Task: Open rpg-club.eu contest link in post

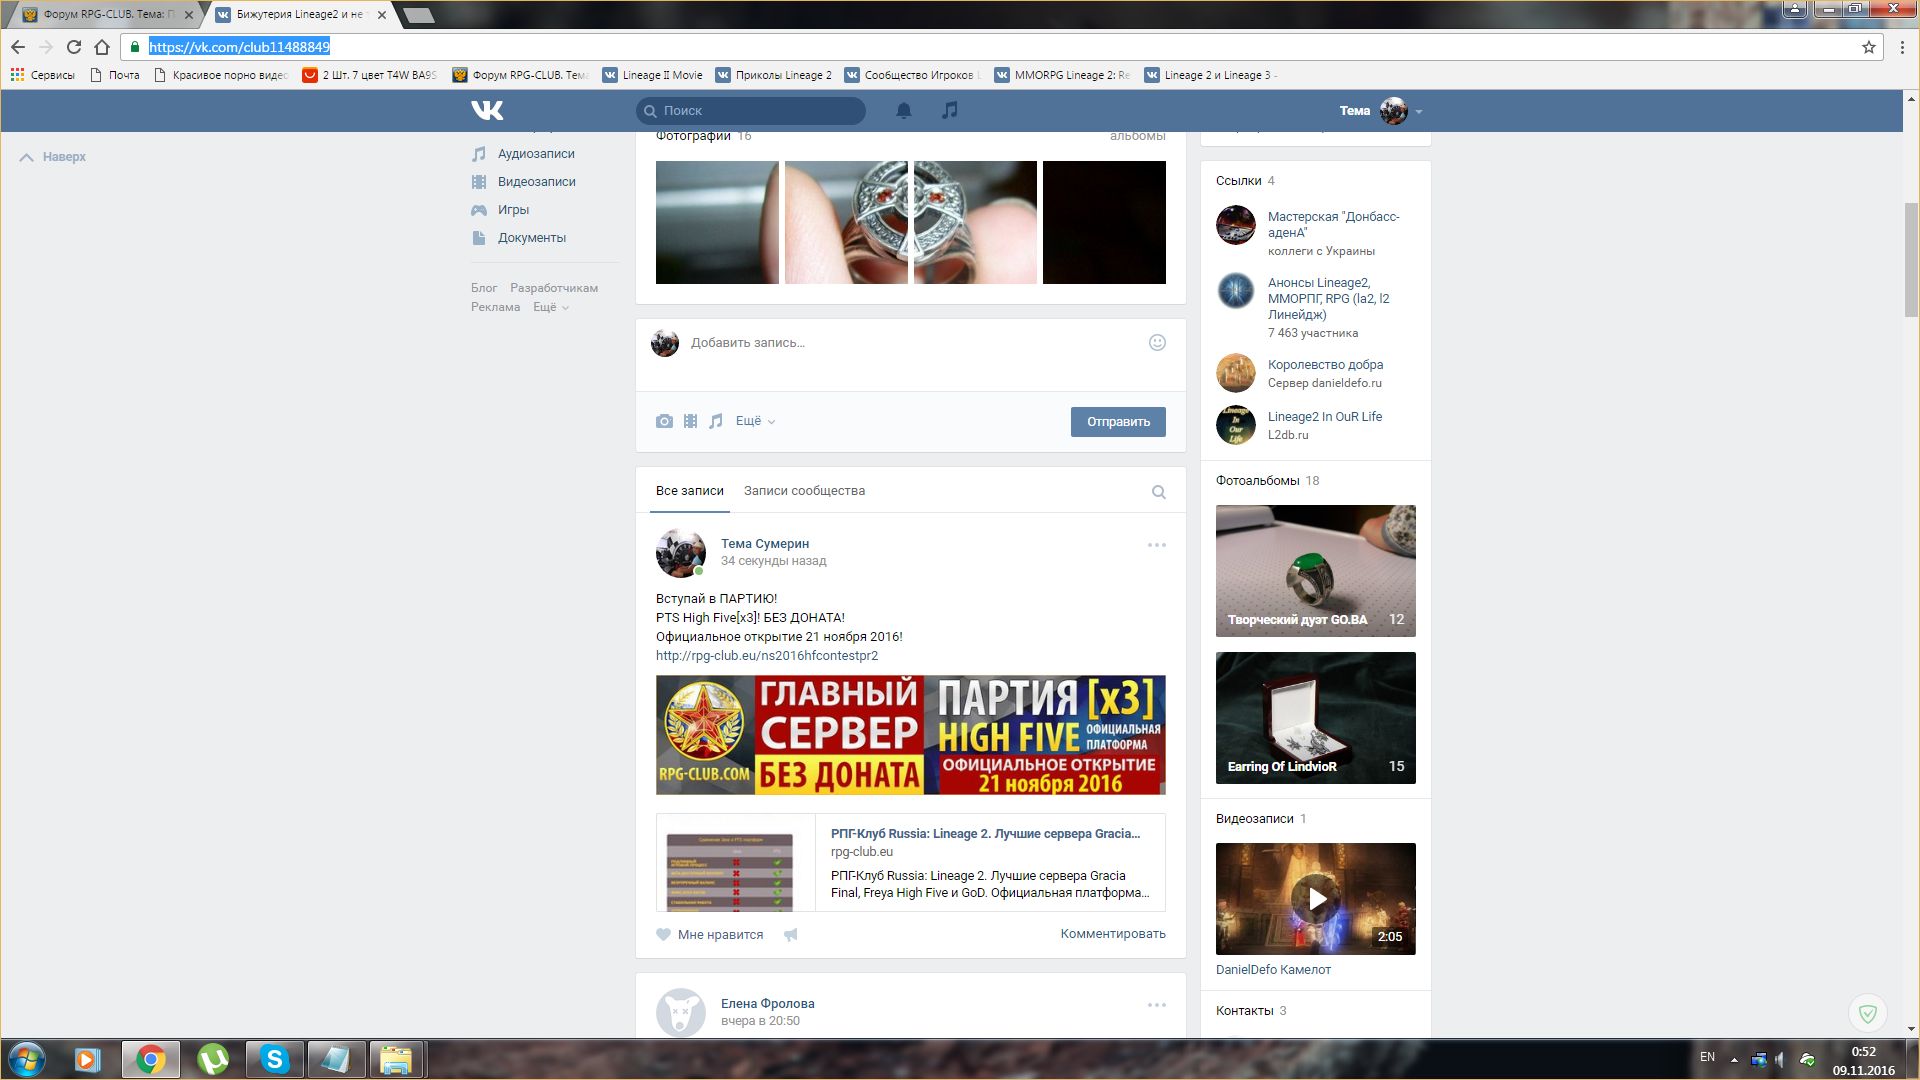Action: (x=767, y=656)
